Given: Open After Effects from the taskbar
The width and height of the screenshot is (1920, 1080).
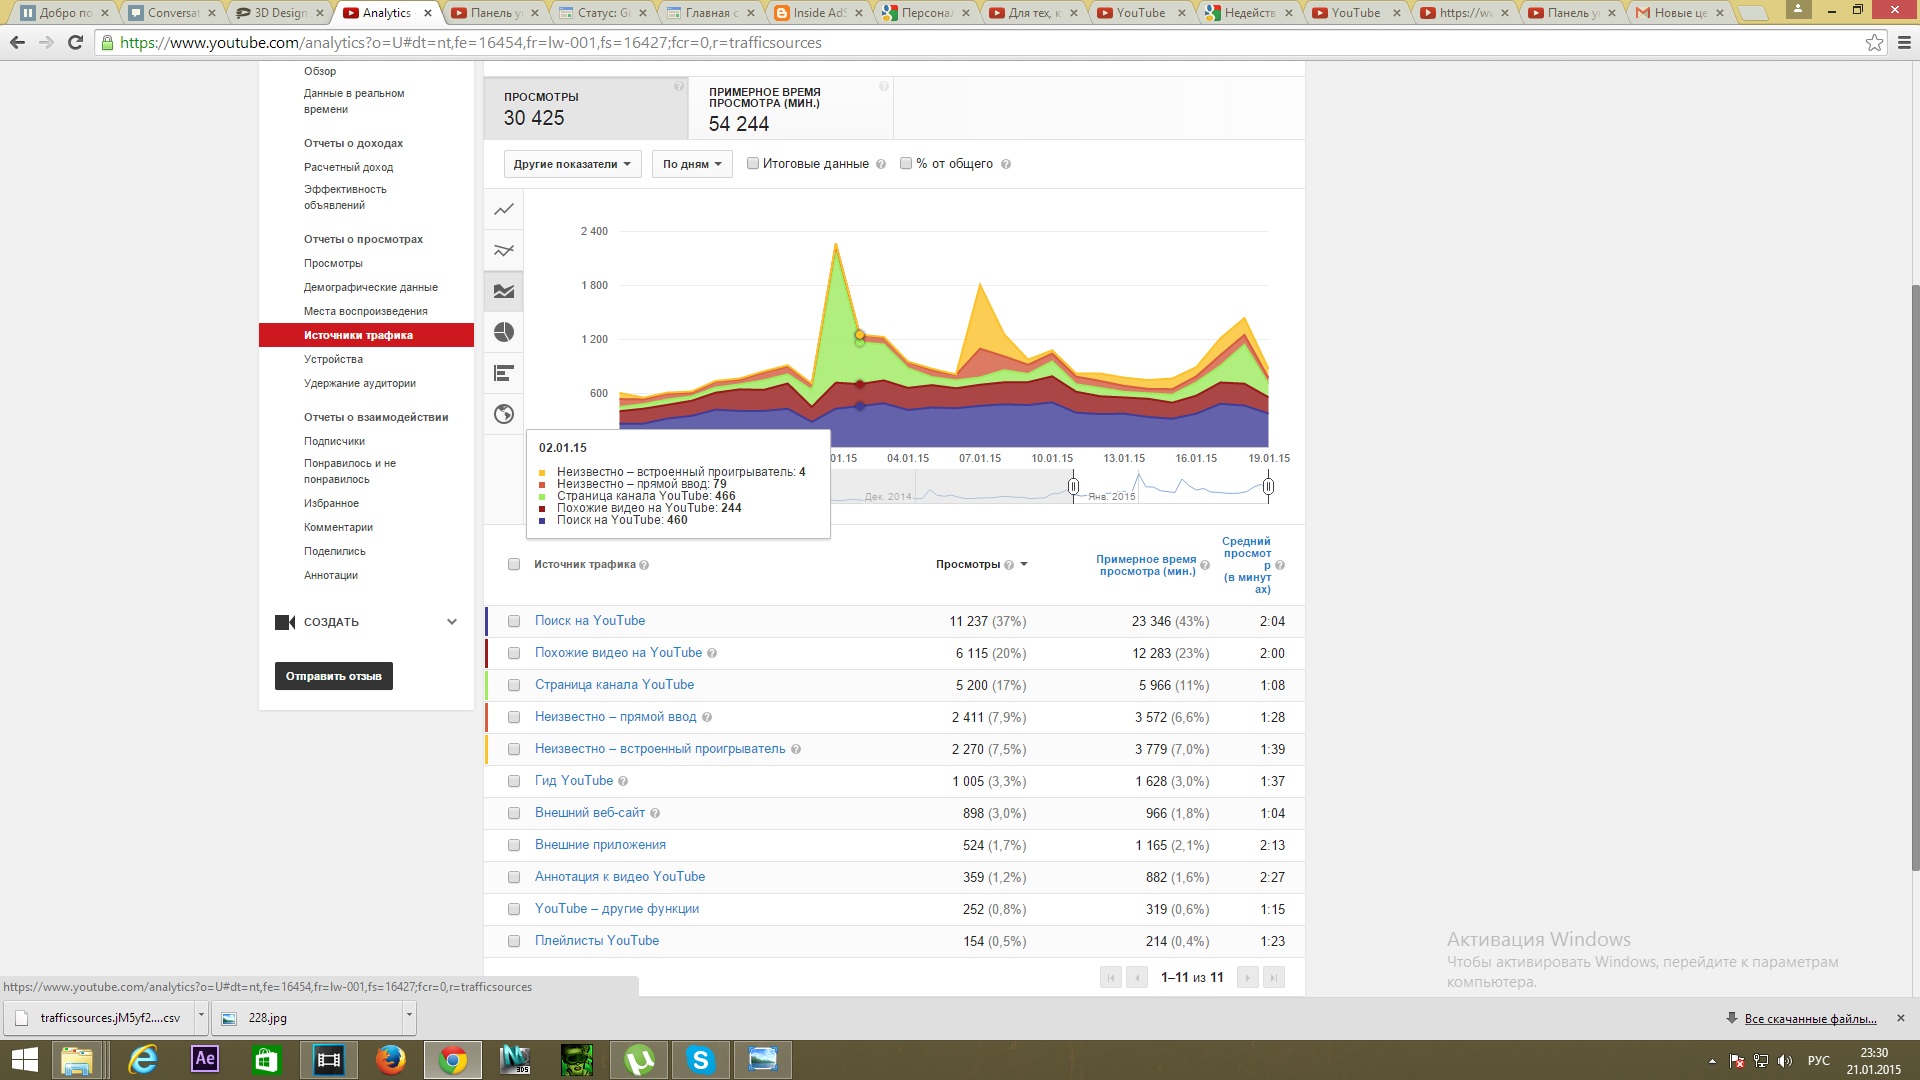Looking at the screenshot, I should (205, 1059).
